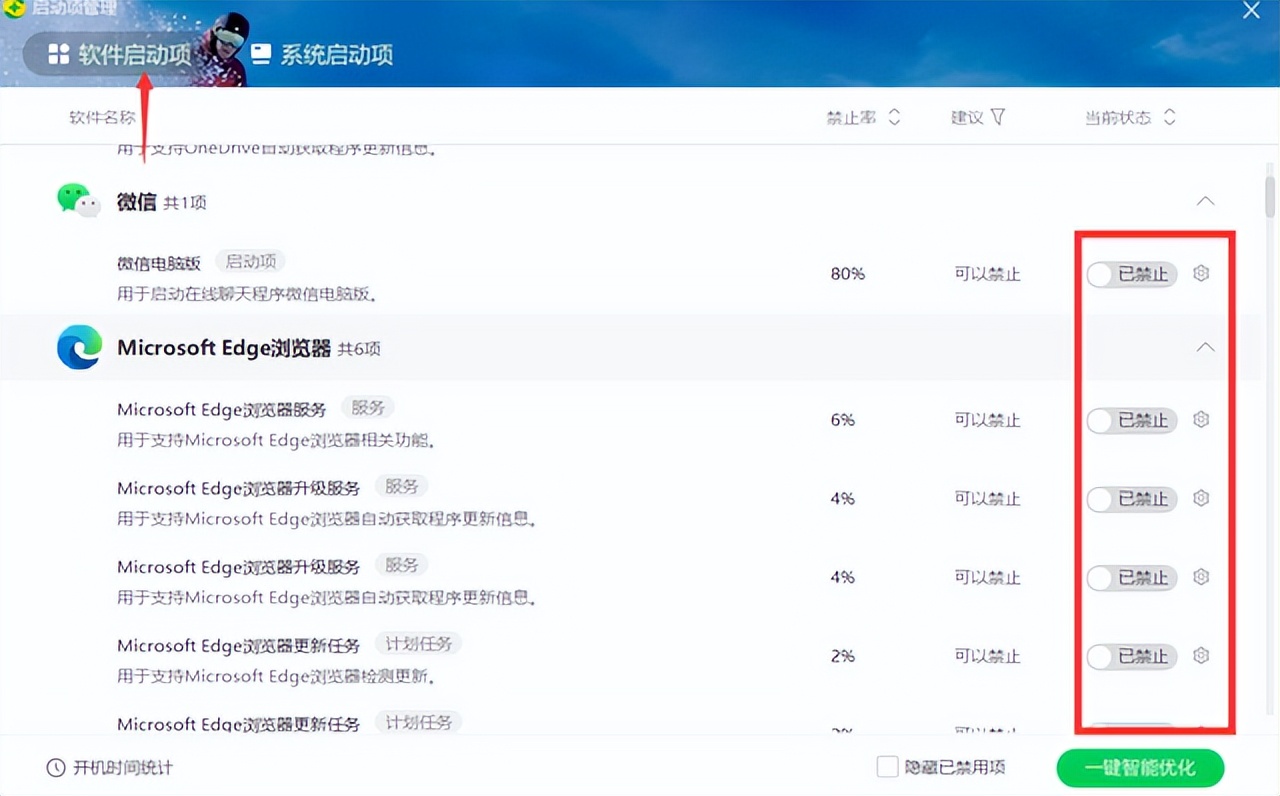
Task: Open settings gear for Edge浏览器更新任务
Action: point(1201,655)
